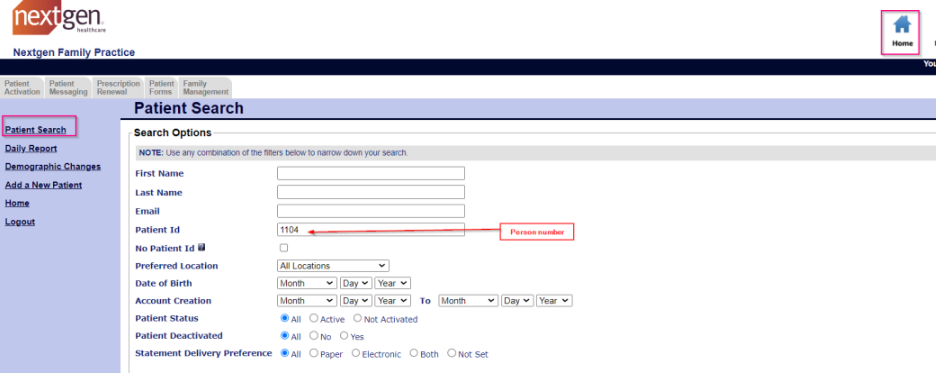Open Account Creation start Month dropdown
The image size is (936, 373).
coord(307,301)
